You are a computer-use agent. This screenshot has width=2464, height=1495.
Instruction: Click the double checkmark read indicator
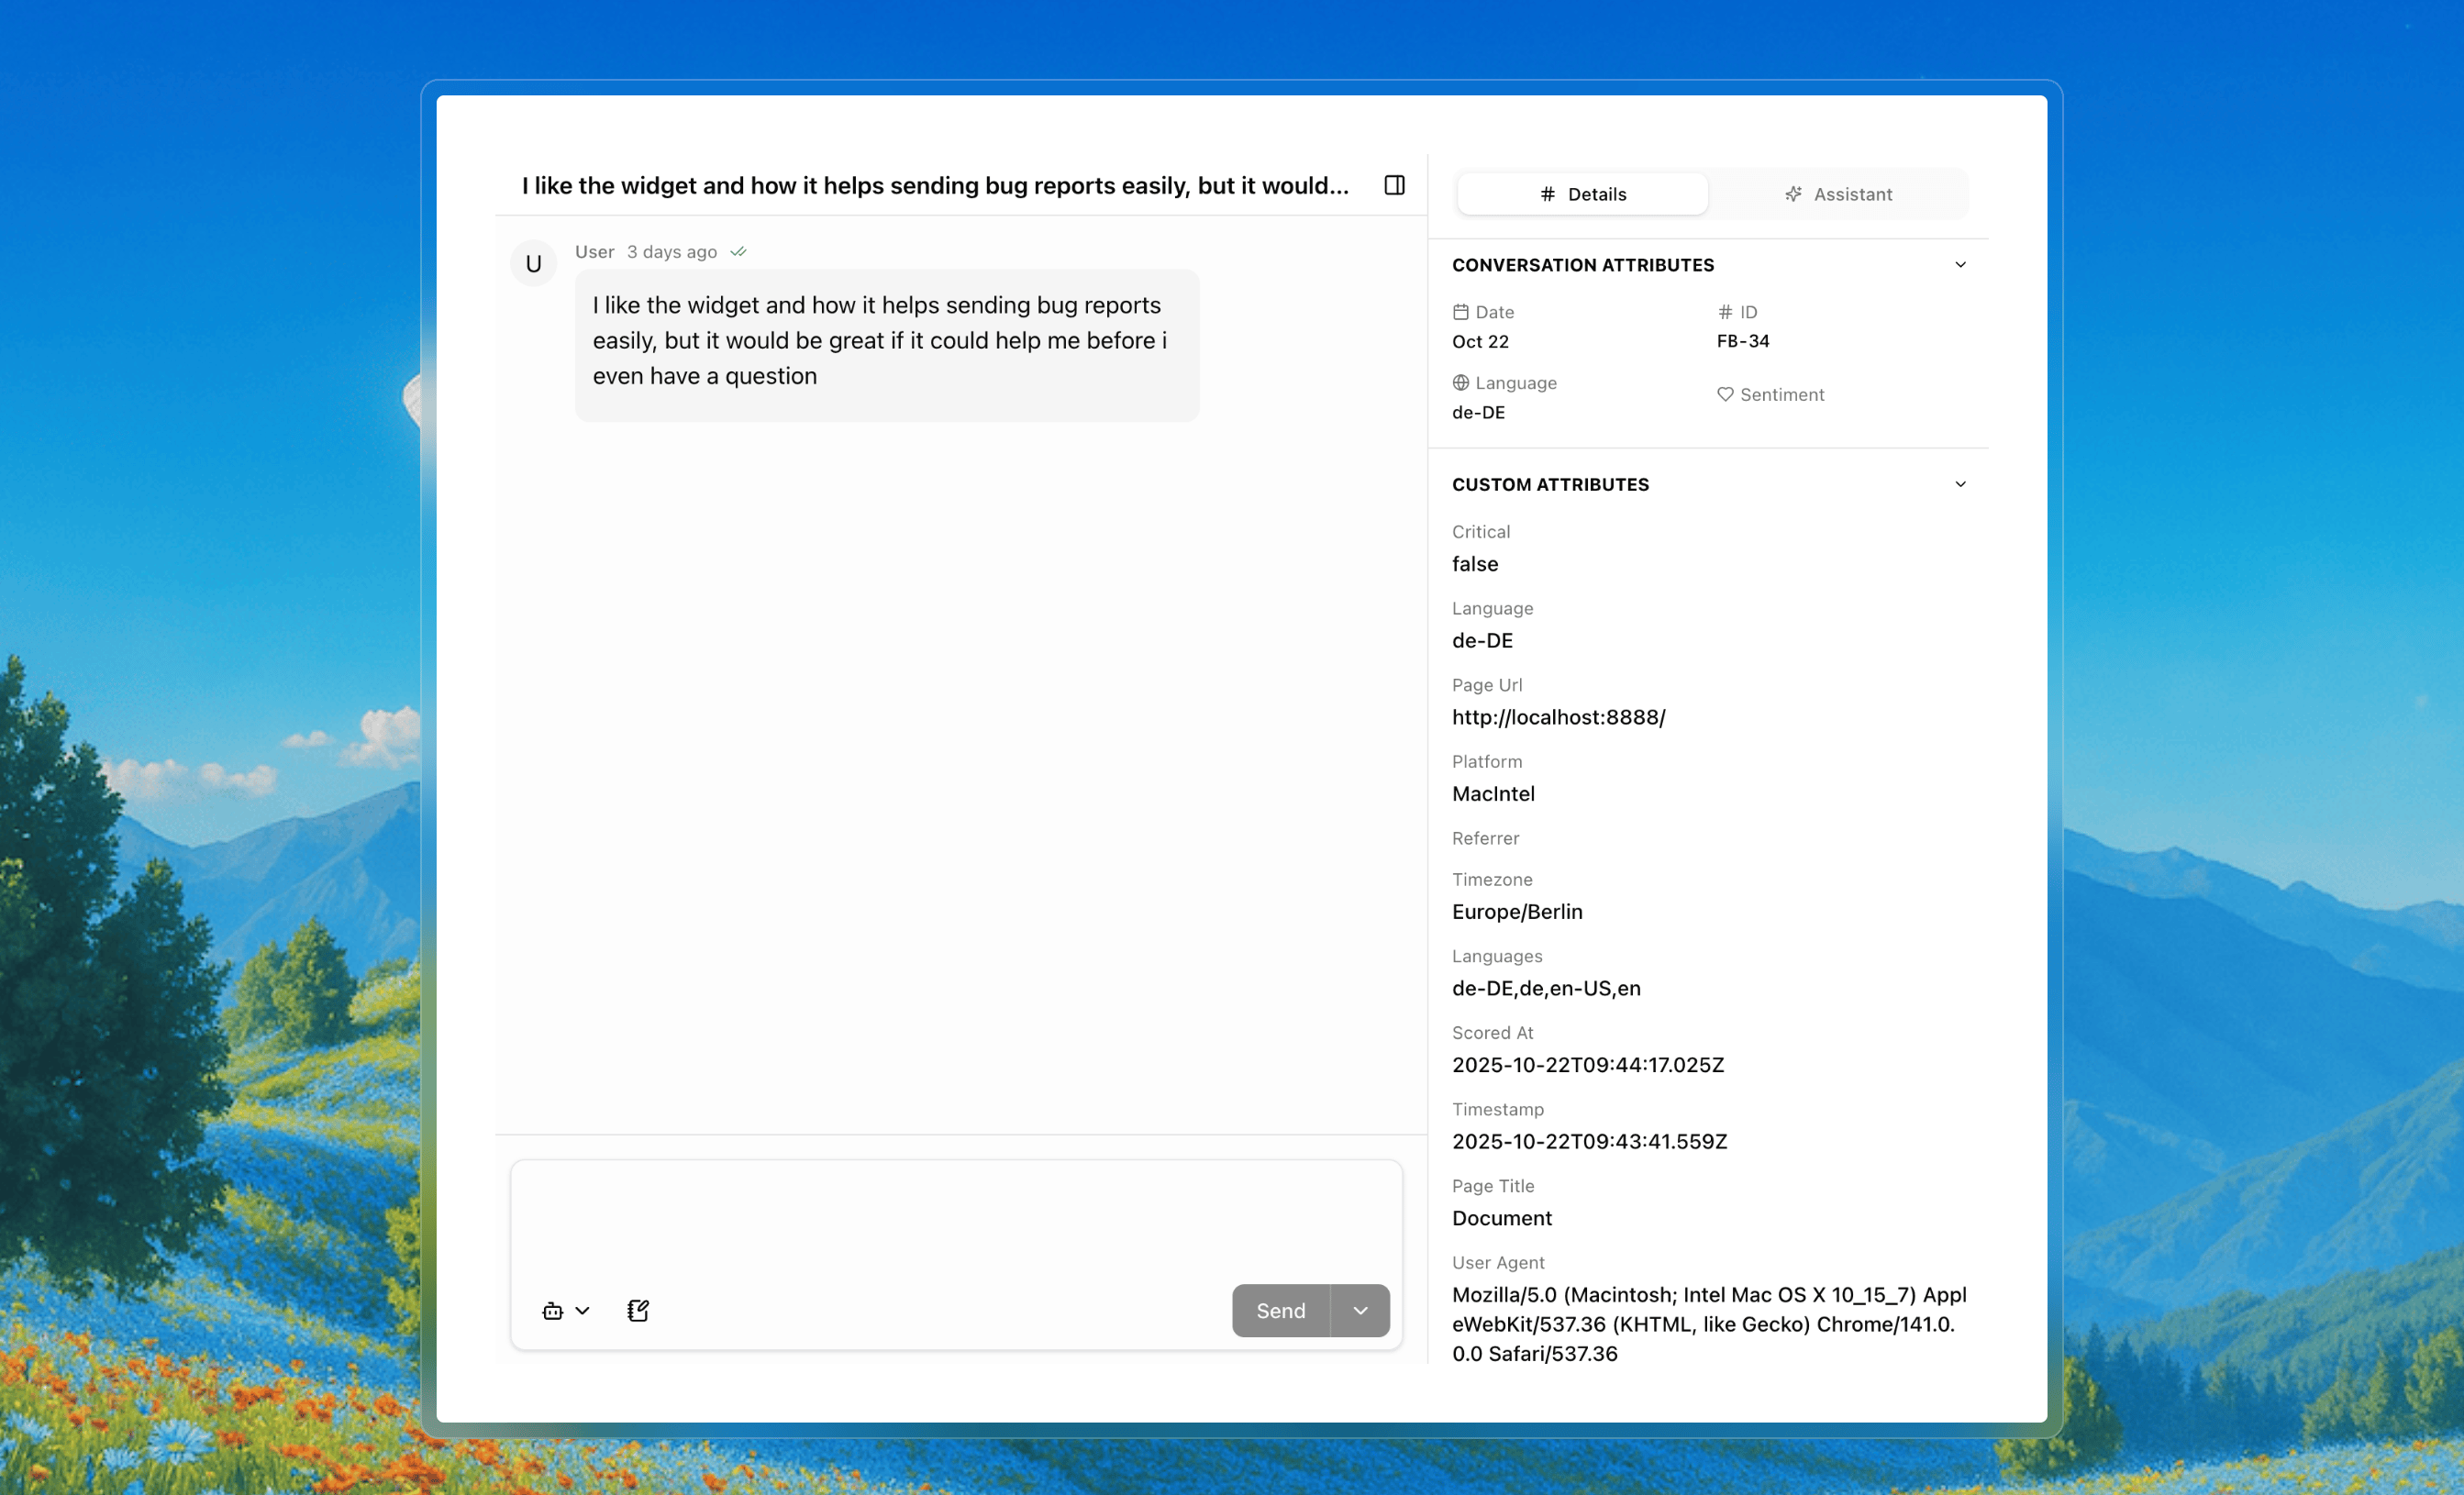(739, 252)
